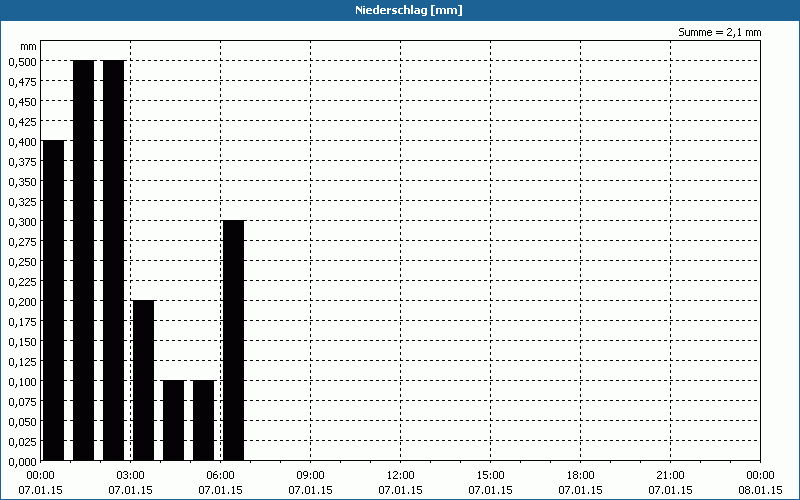Viewport: 800px width, 500px height.
Task: Select the 06:00 x-axis time label
Action: point(220,476)
